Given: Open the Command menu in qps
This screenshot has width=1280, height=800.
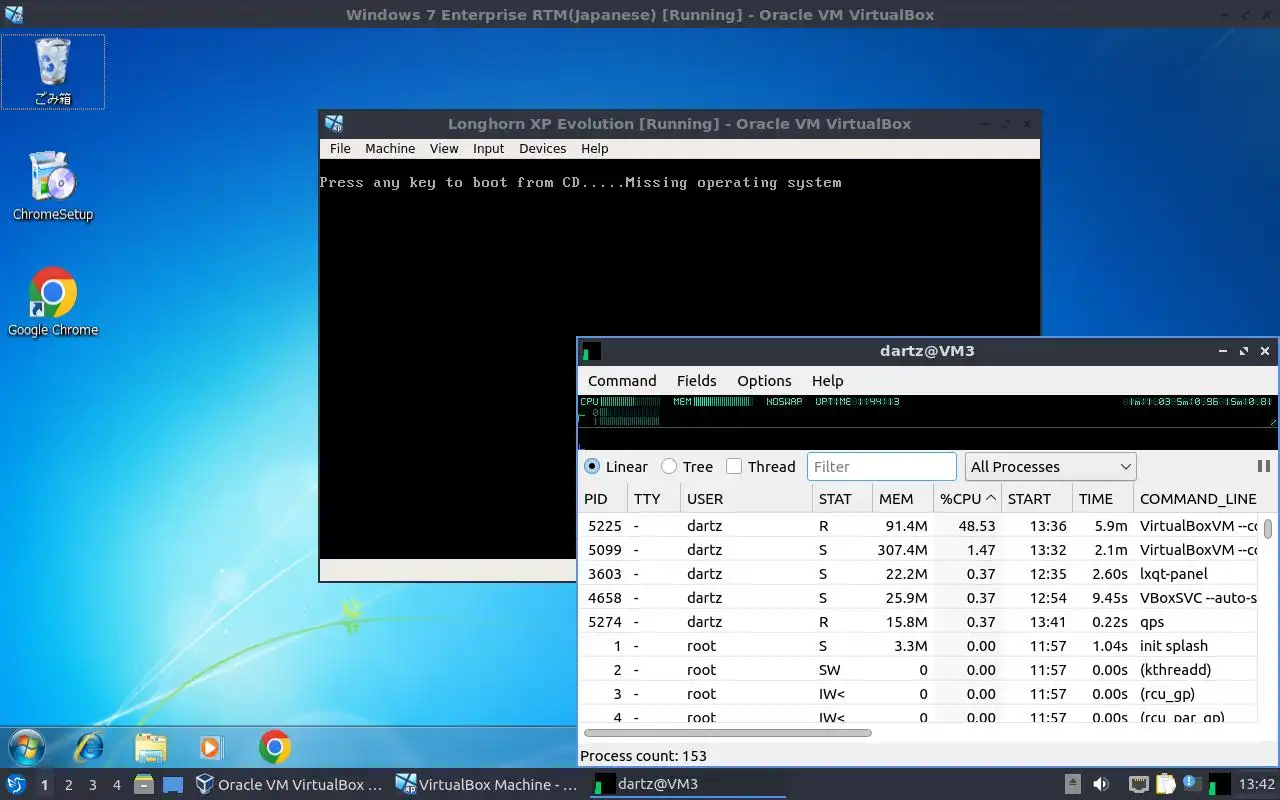Looking at the screenshot, I should click(622, 381).
